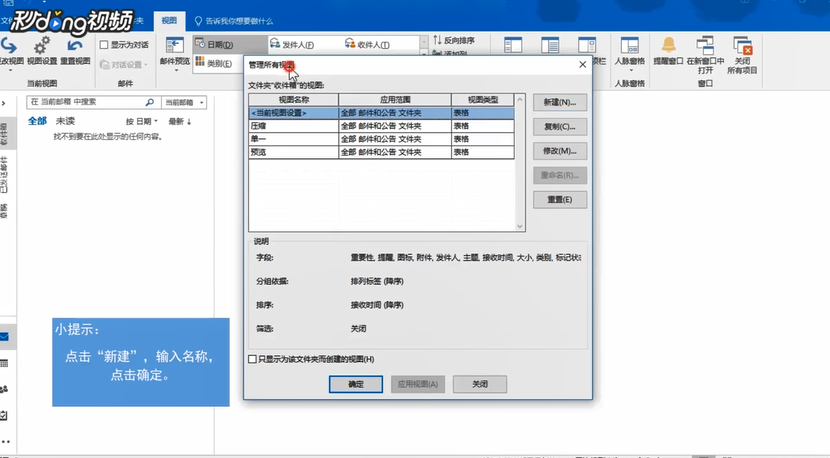
Task: Click 修改(M)... button
Action: coord(560,151)
